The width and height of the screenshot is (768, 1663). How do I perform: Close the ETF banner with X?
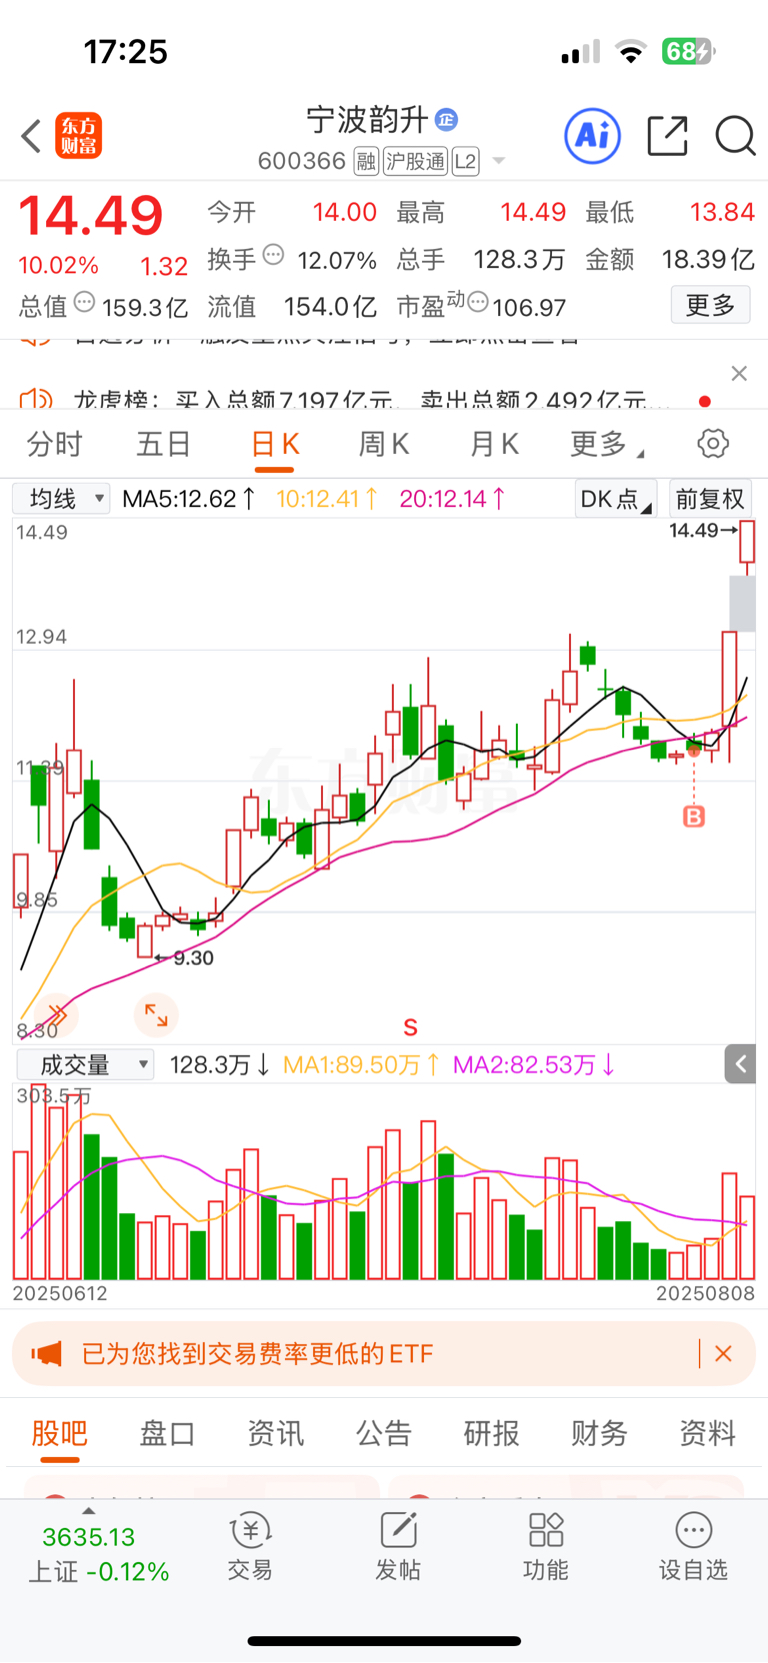coord(724,1354)
